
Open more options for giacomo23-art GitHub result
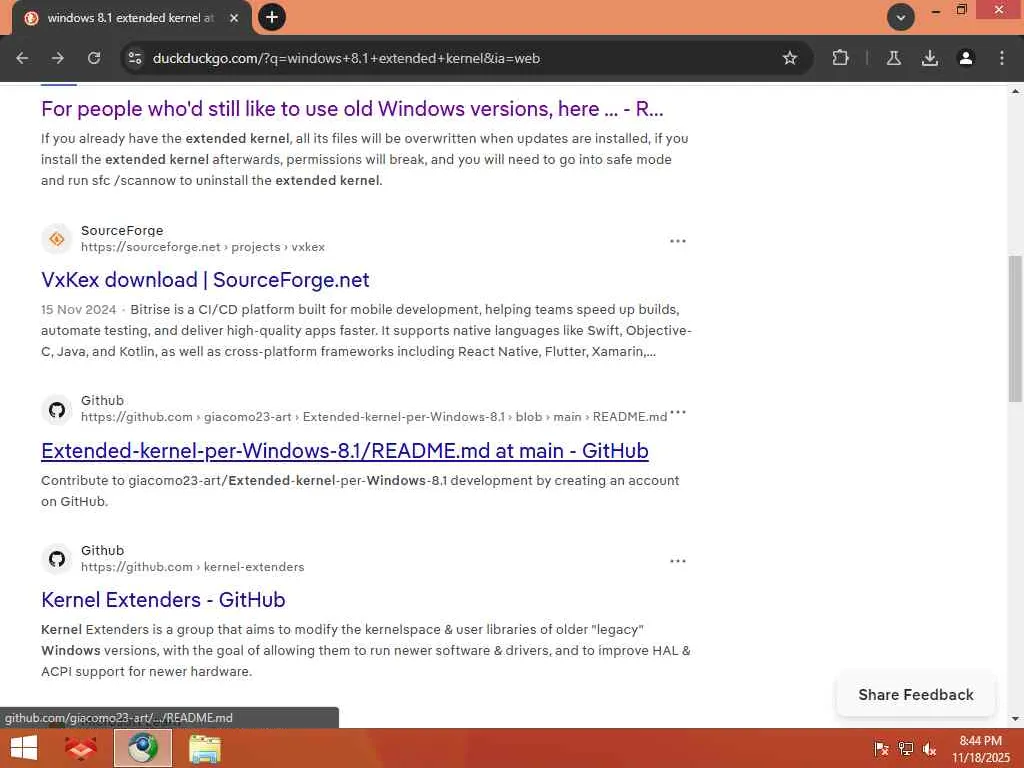point(678,412)
